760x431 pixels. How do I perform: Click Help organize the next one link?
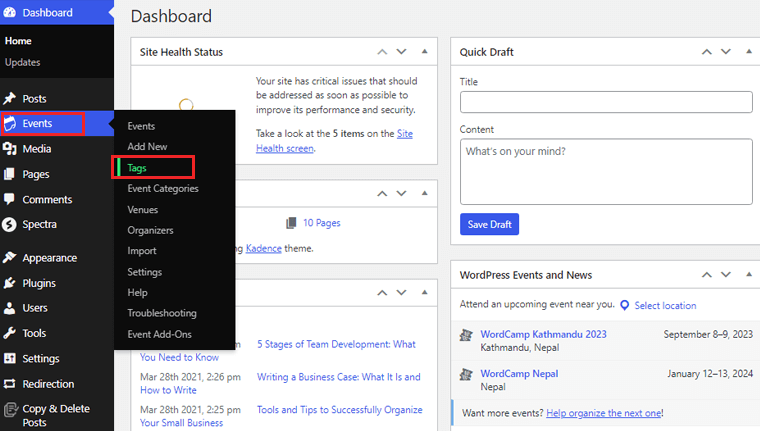(x=604, y=413)
